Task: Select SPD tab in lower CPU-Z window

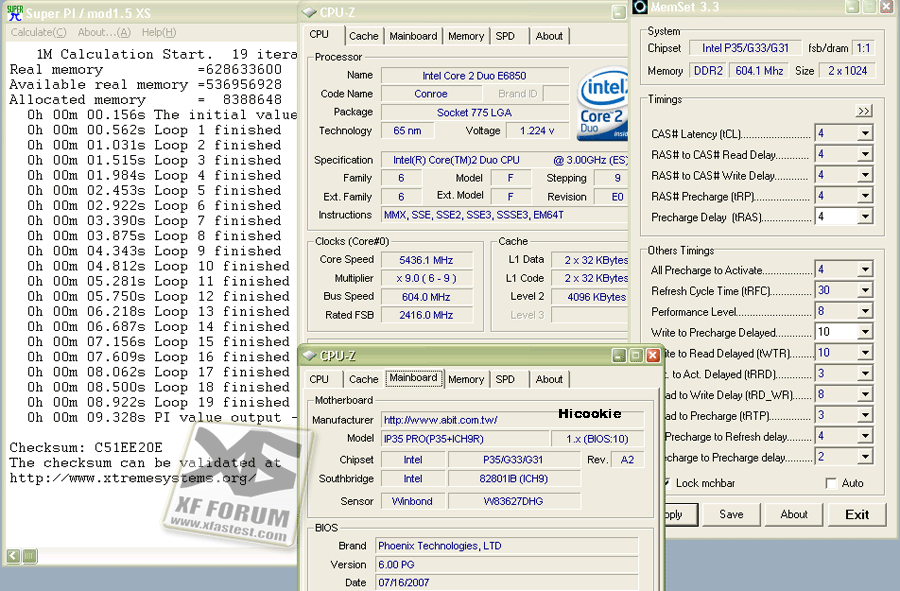Action: [x=505, y=379]
